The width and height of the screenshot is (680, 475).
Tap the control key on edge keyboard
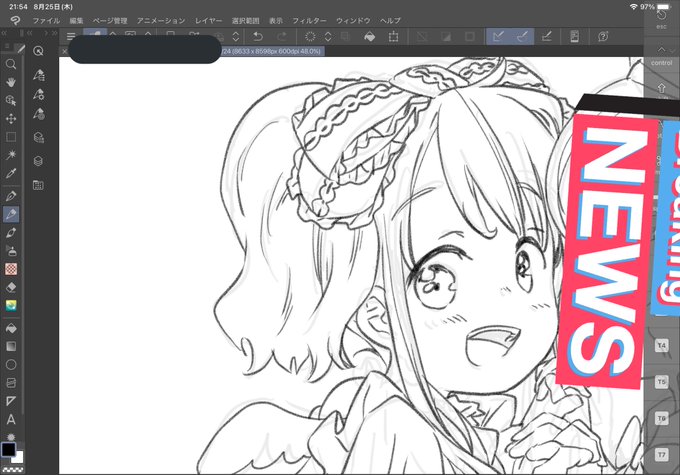coord(661,57)
